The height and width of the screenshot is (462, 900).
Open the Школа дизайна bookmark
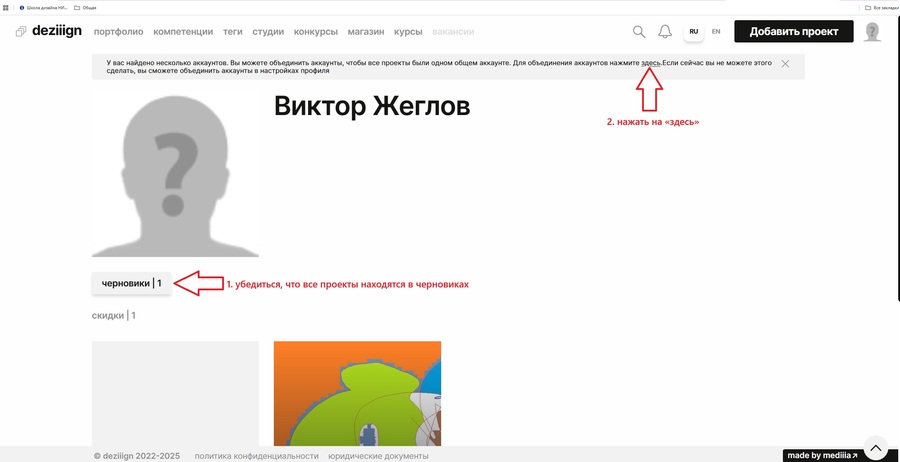(x=44, y=8)
